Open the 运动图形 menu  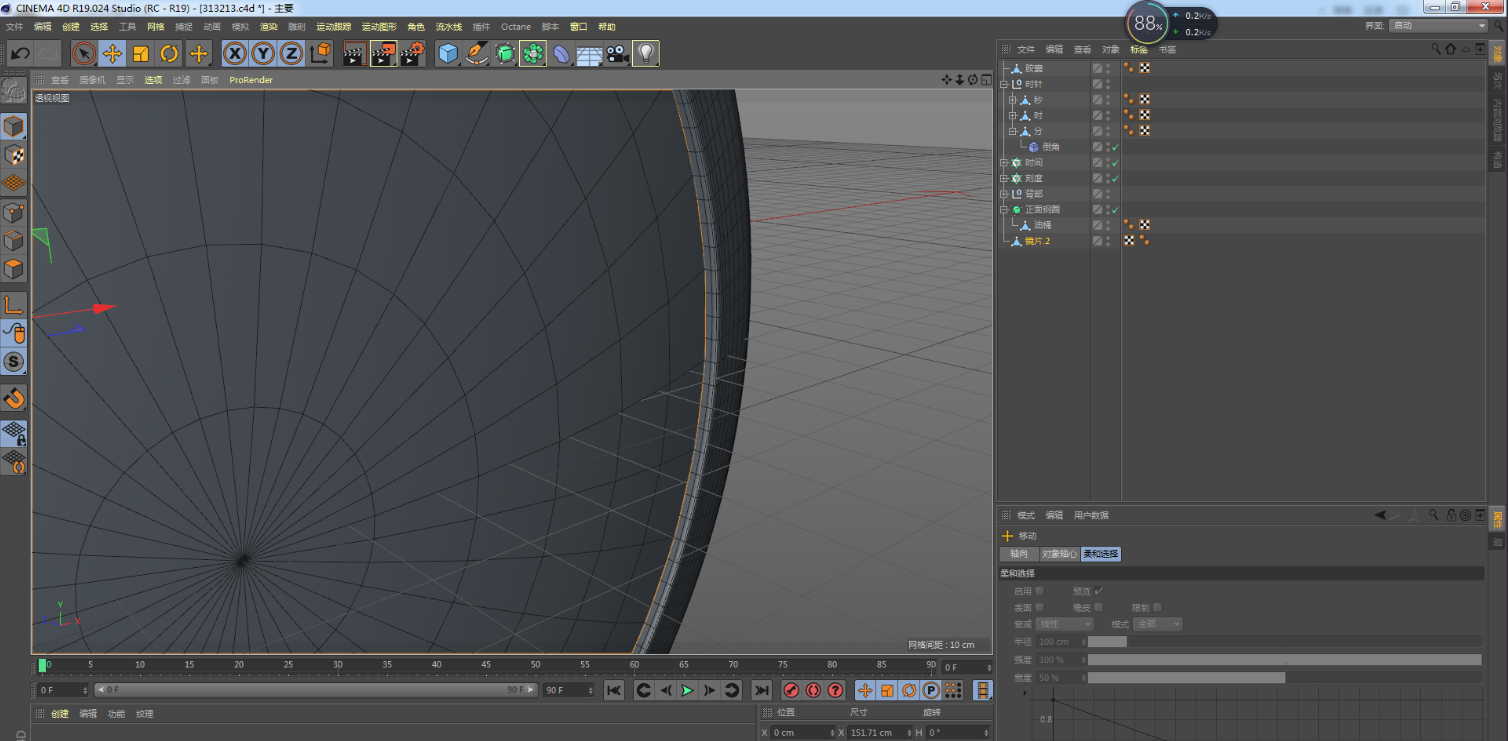tap(379, 27)
